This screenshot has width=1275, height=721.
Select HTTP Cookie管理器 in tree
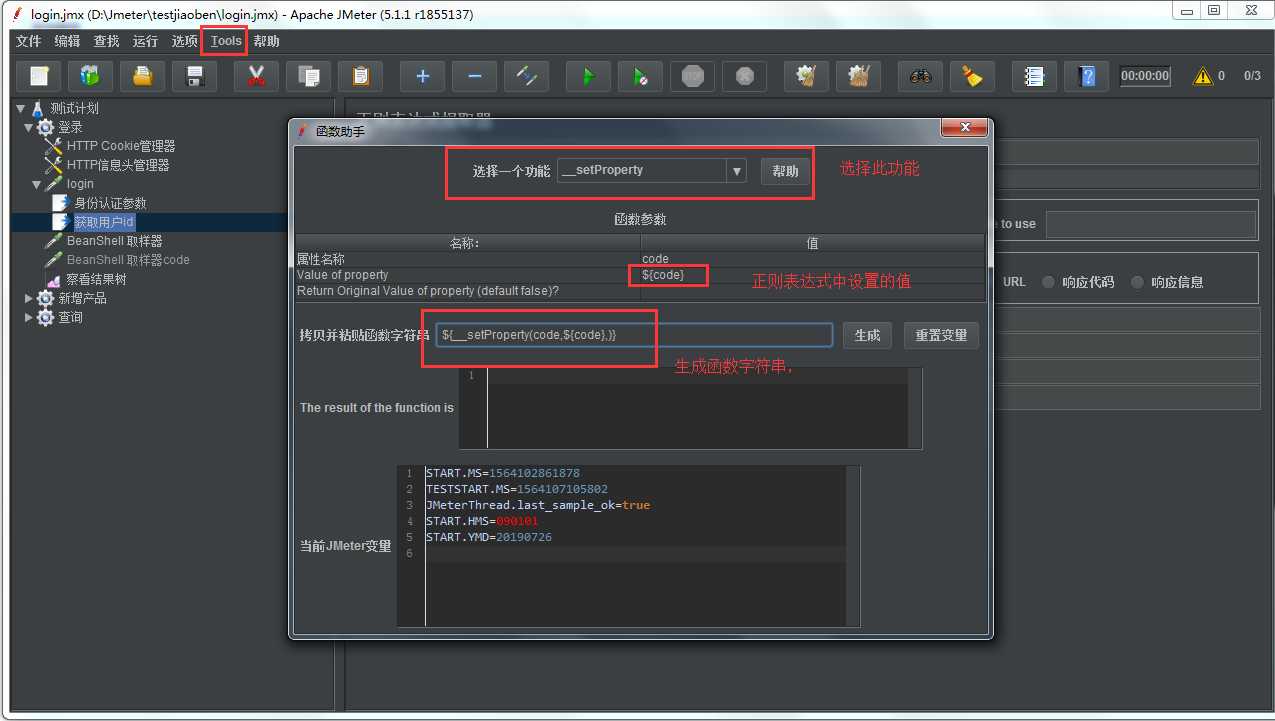(121, 146)
